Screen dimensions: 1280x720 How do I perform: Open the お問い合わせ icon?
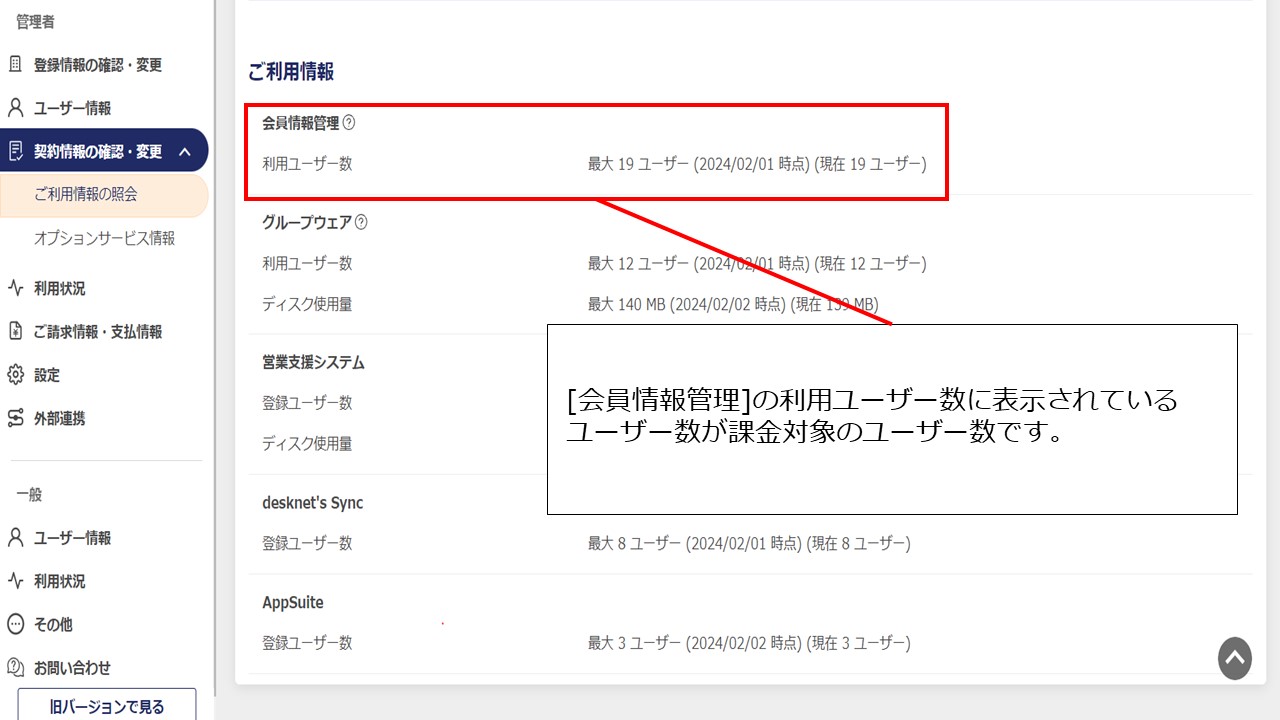(x=15, y=668)
